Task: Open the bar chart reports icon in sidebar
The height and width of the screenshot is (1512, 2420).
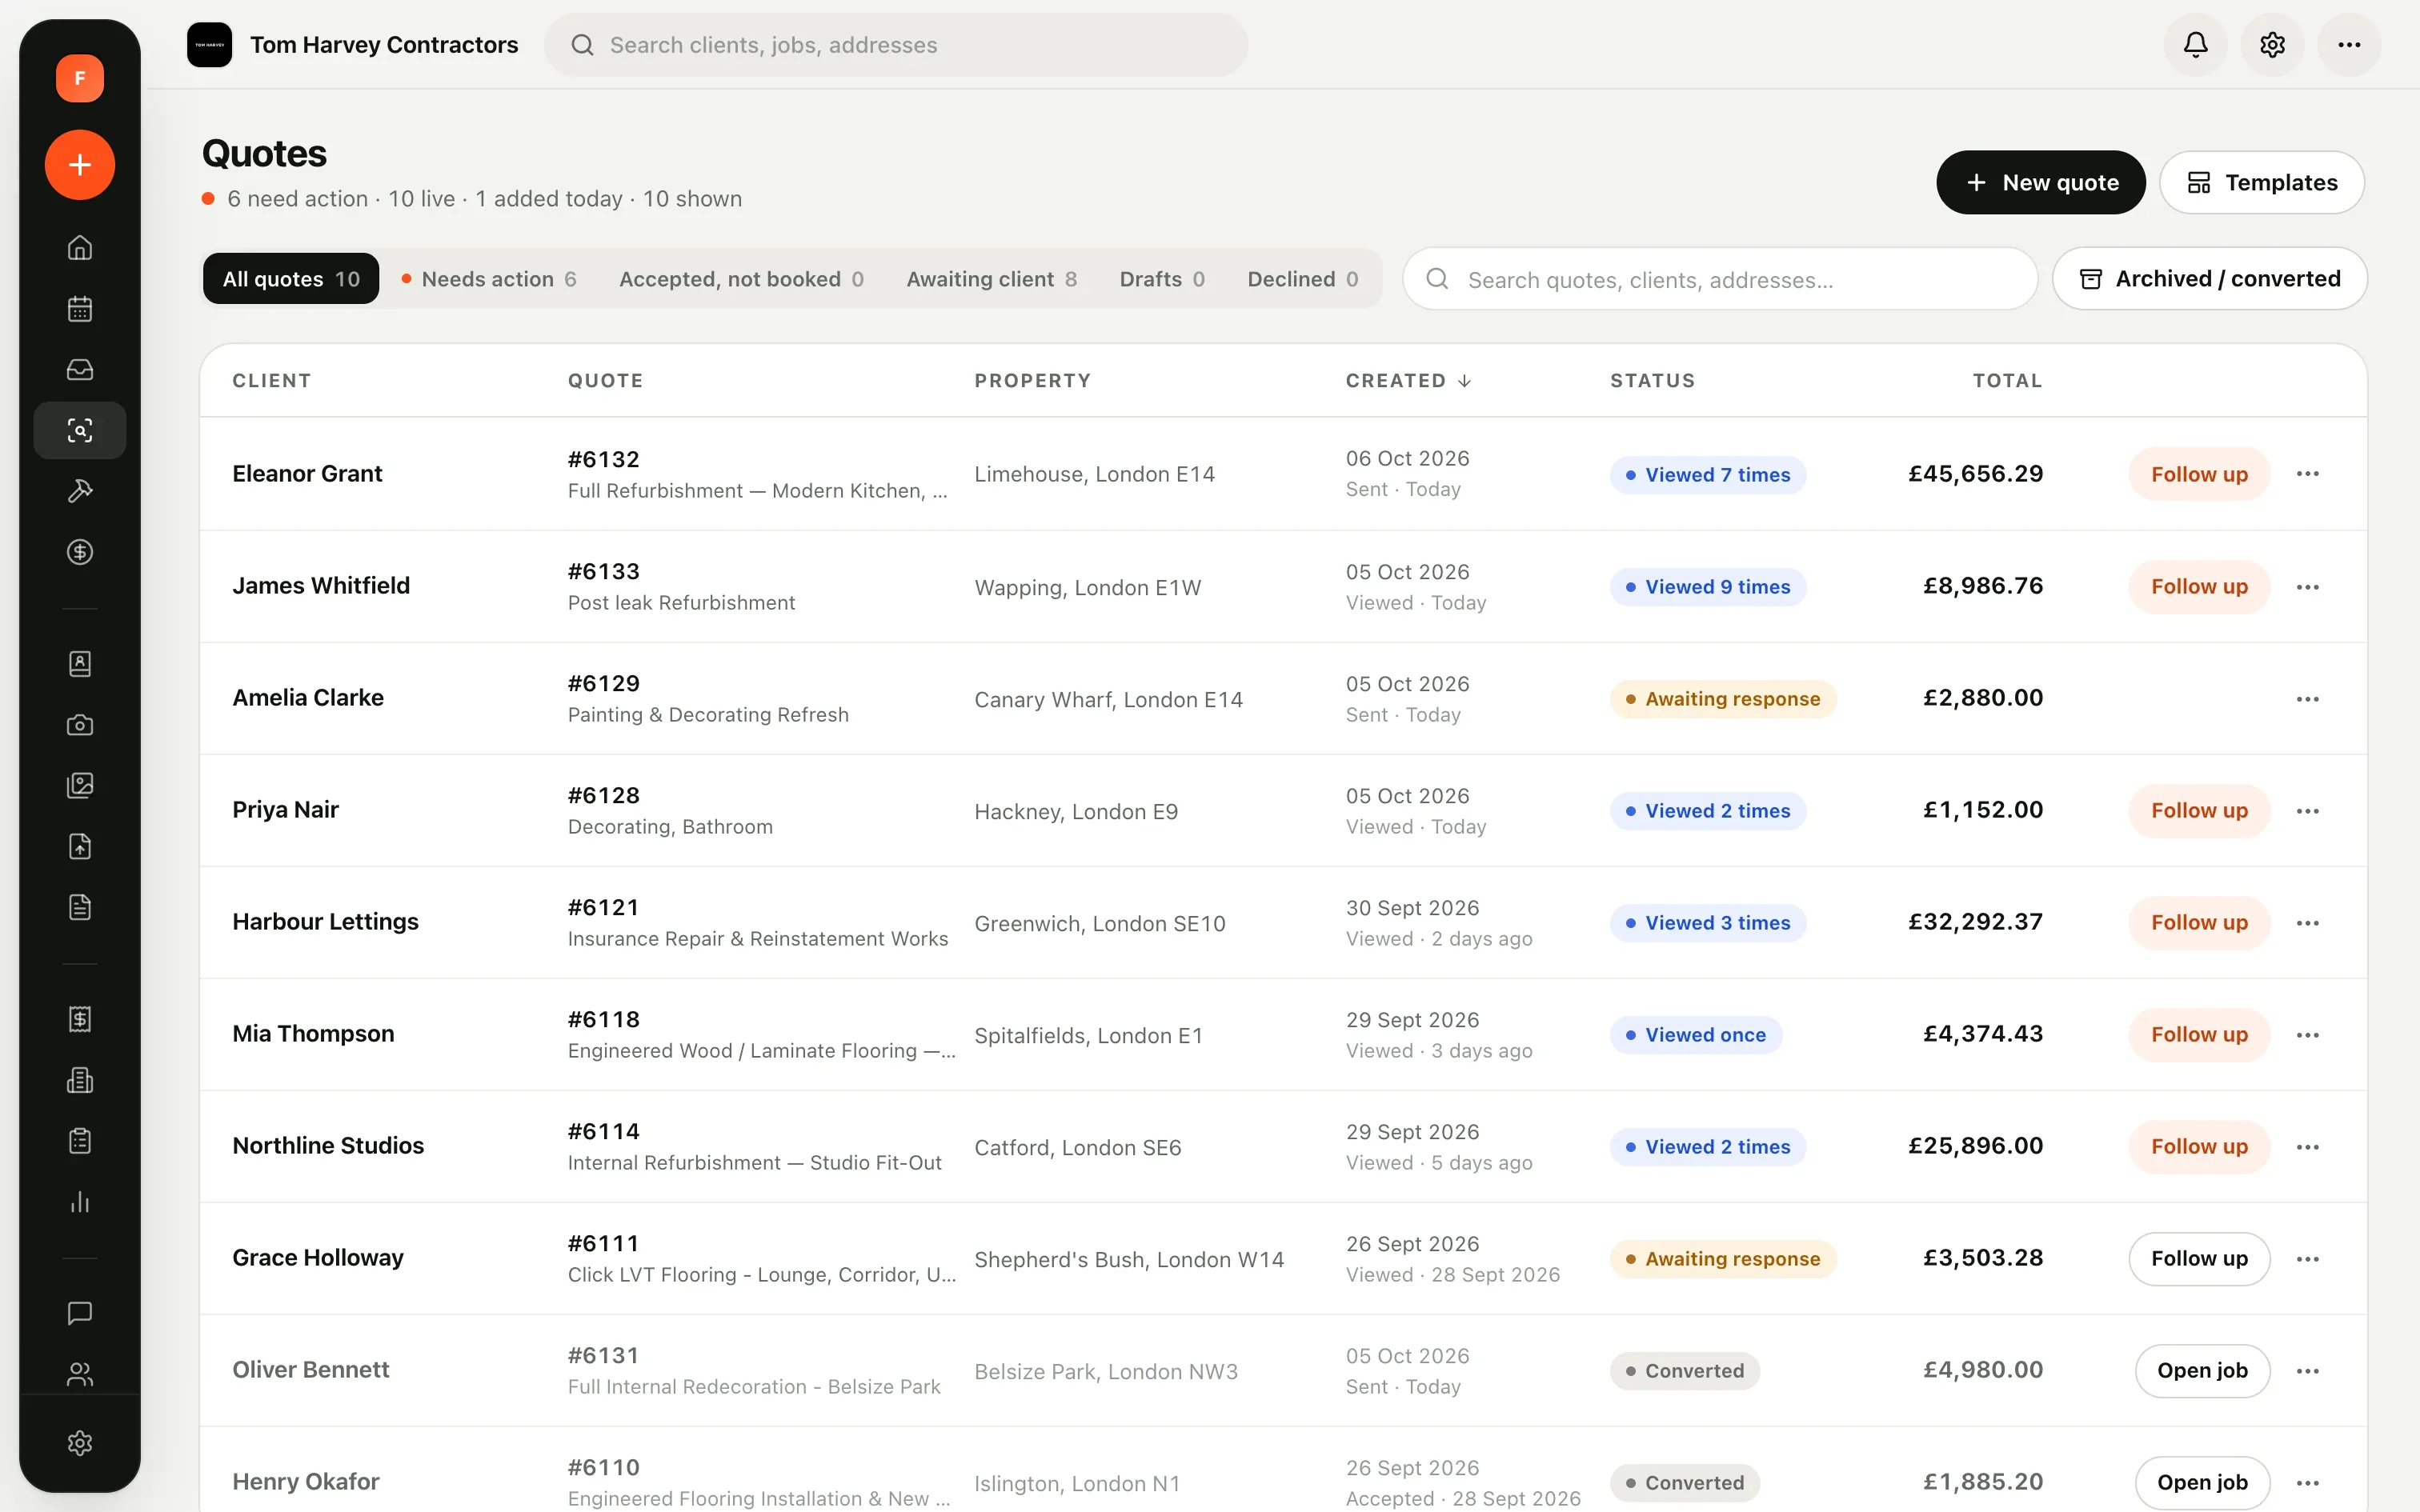Action: pyautogui.click(x=80, y=1202)
